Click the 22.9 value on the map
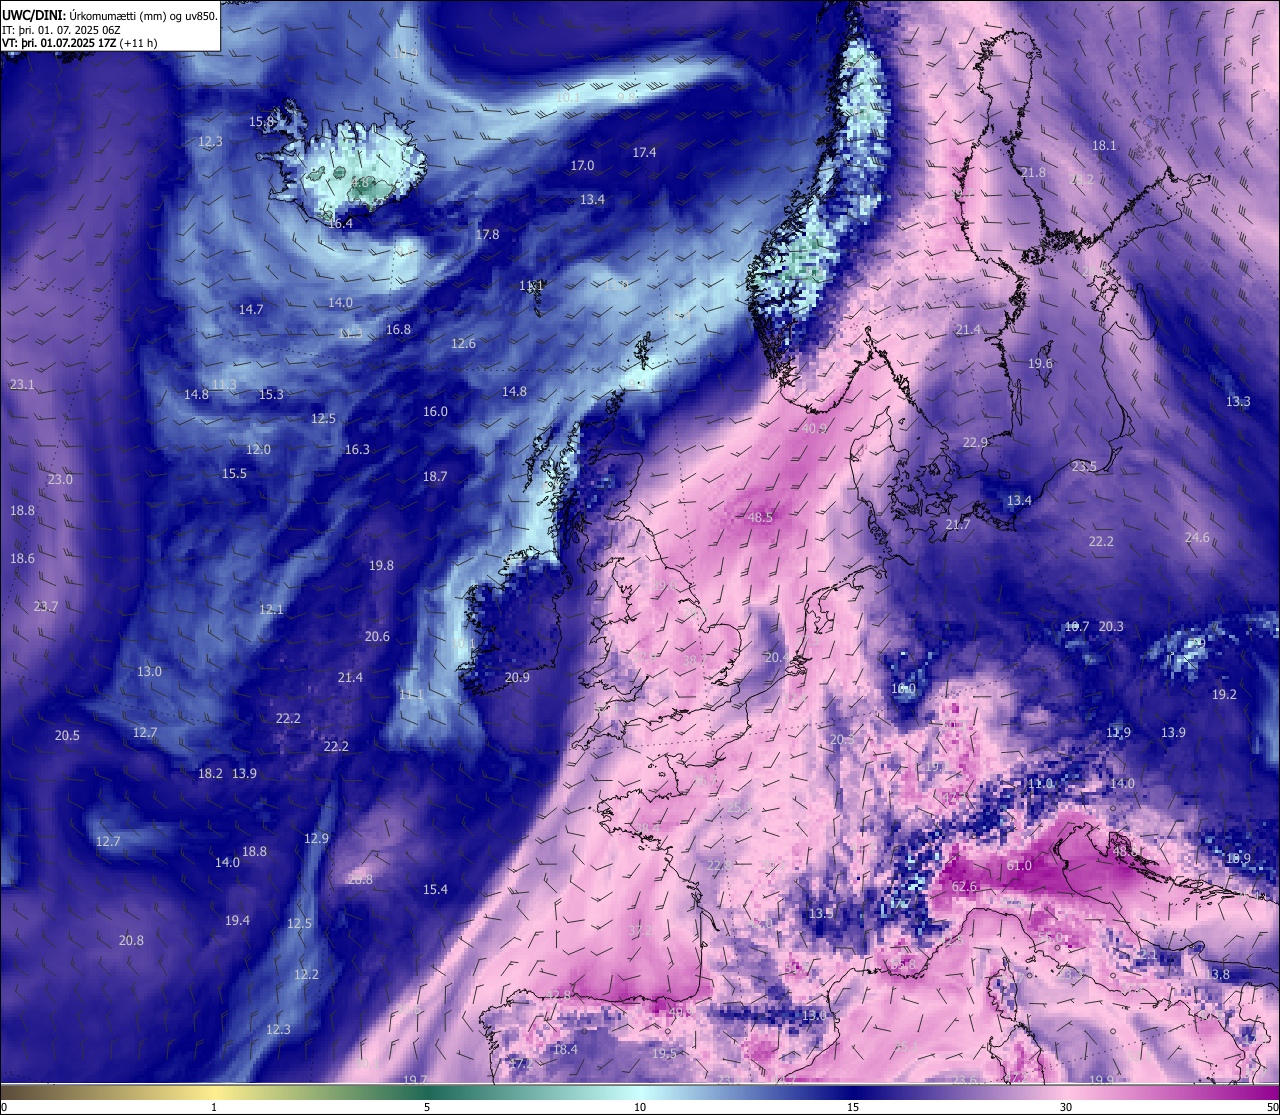Screen dimensions: 1280x1115 975,443
